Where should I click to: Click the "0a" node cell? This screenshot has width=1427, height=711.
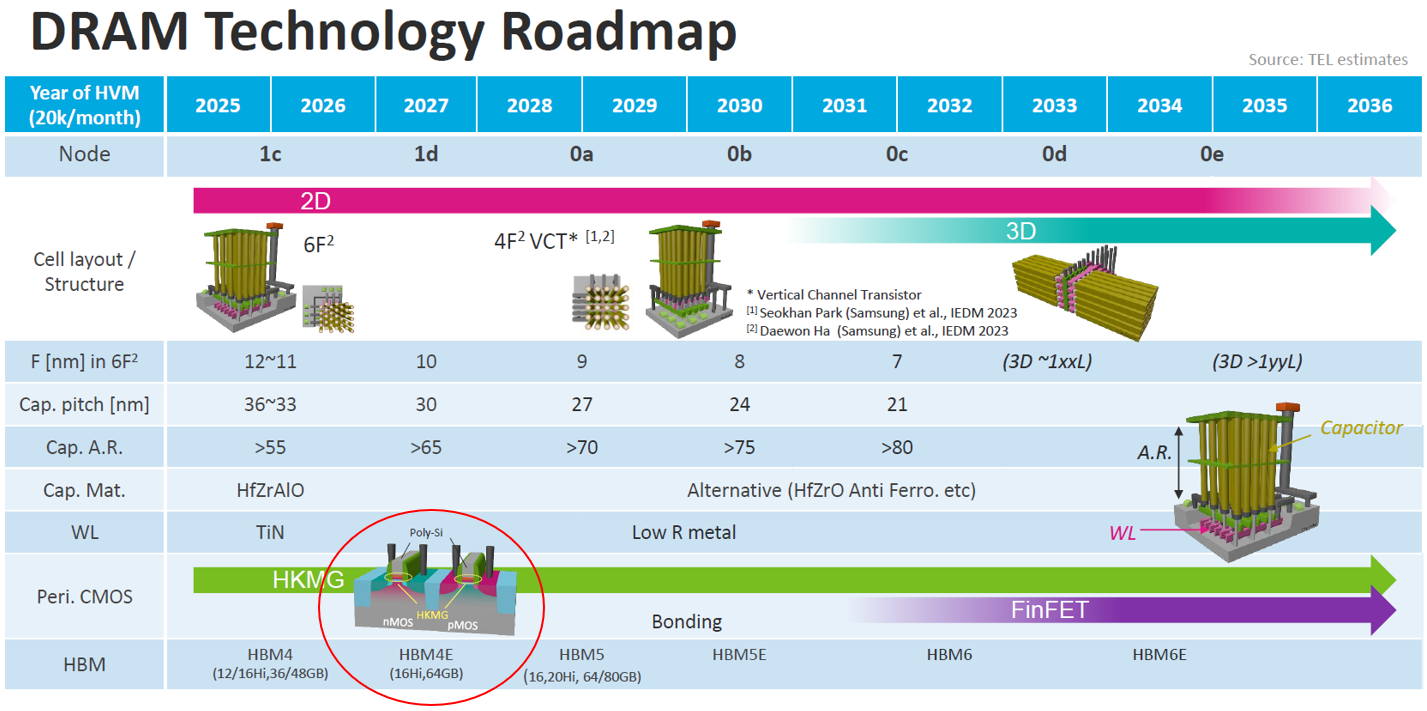pyautogui.click(x=582, y=155)
